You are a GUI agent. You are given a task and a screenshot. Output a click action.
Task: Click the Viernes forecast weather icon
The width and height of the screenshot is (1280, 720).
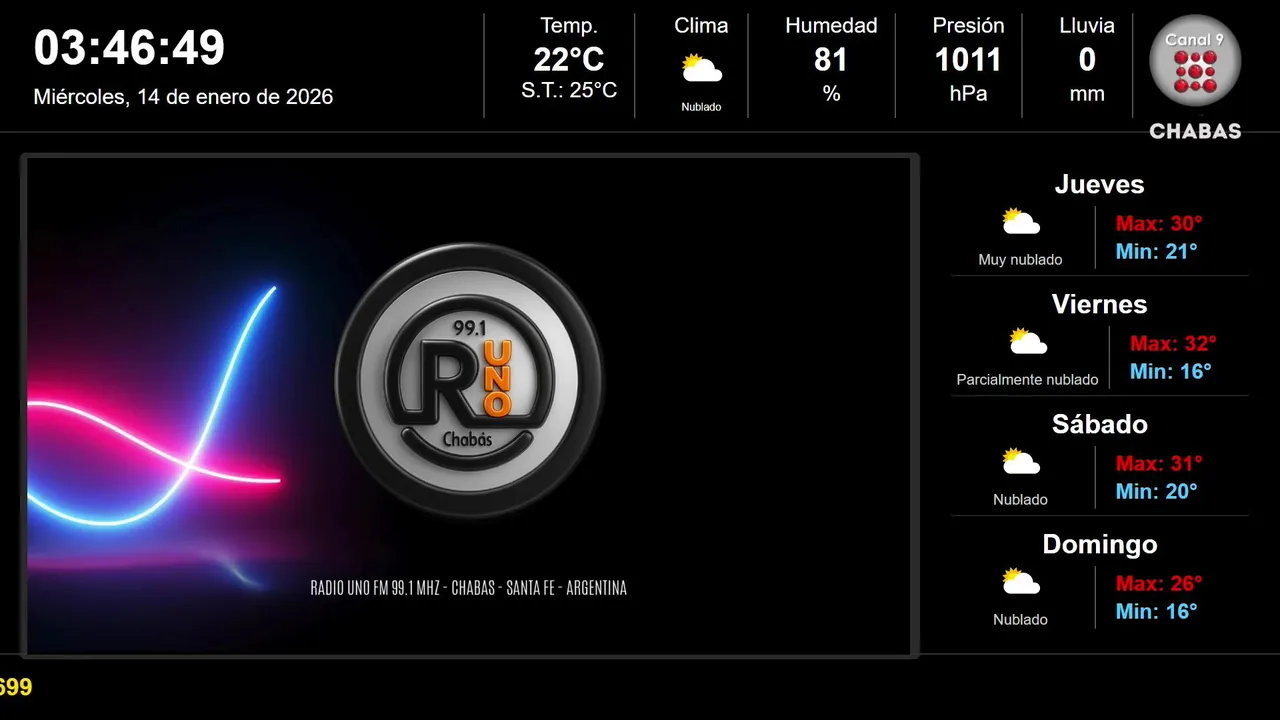[1028, 341]
